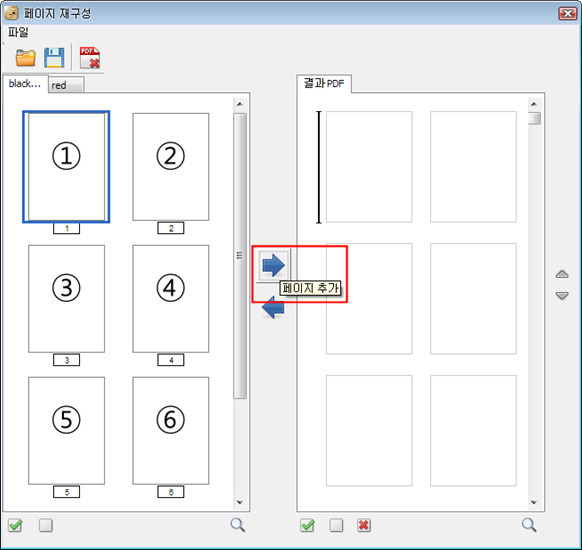582x550 pixels.
Task: Click page number label 4
Action: pyautogui.click(x=171, y=360)
